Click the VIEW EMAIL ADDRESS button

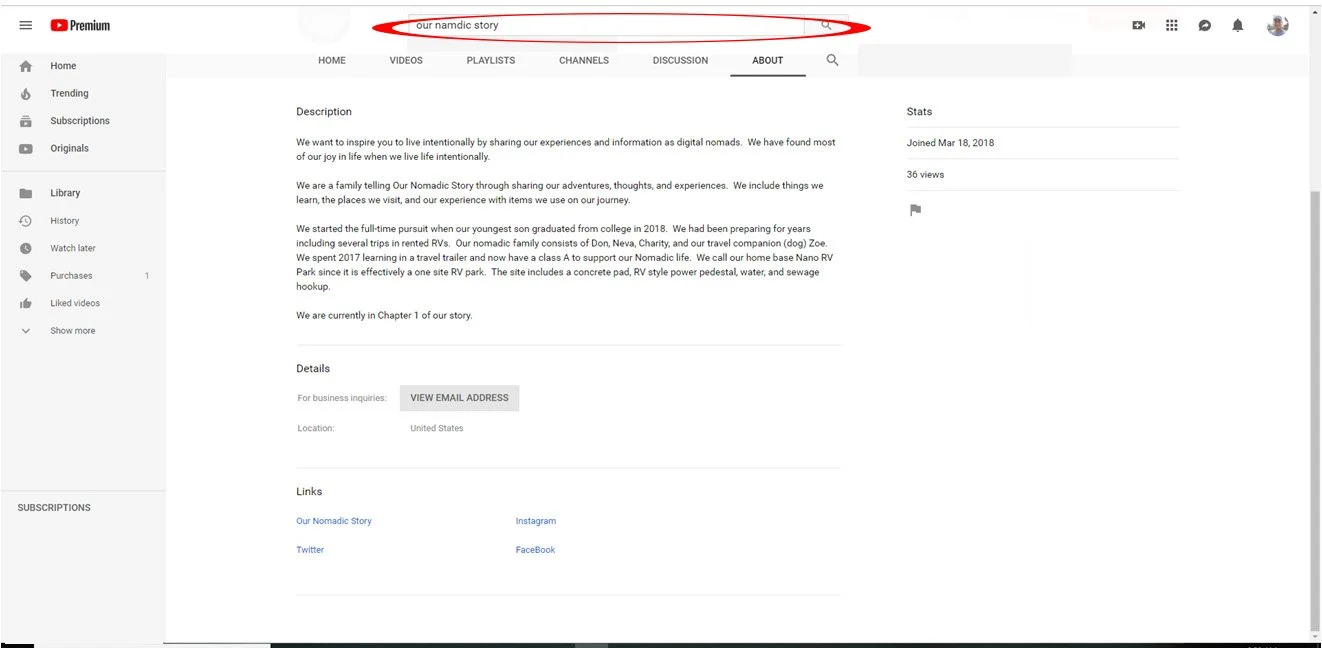coord(459,397)
